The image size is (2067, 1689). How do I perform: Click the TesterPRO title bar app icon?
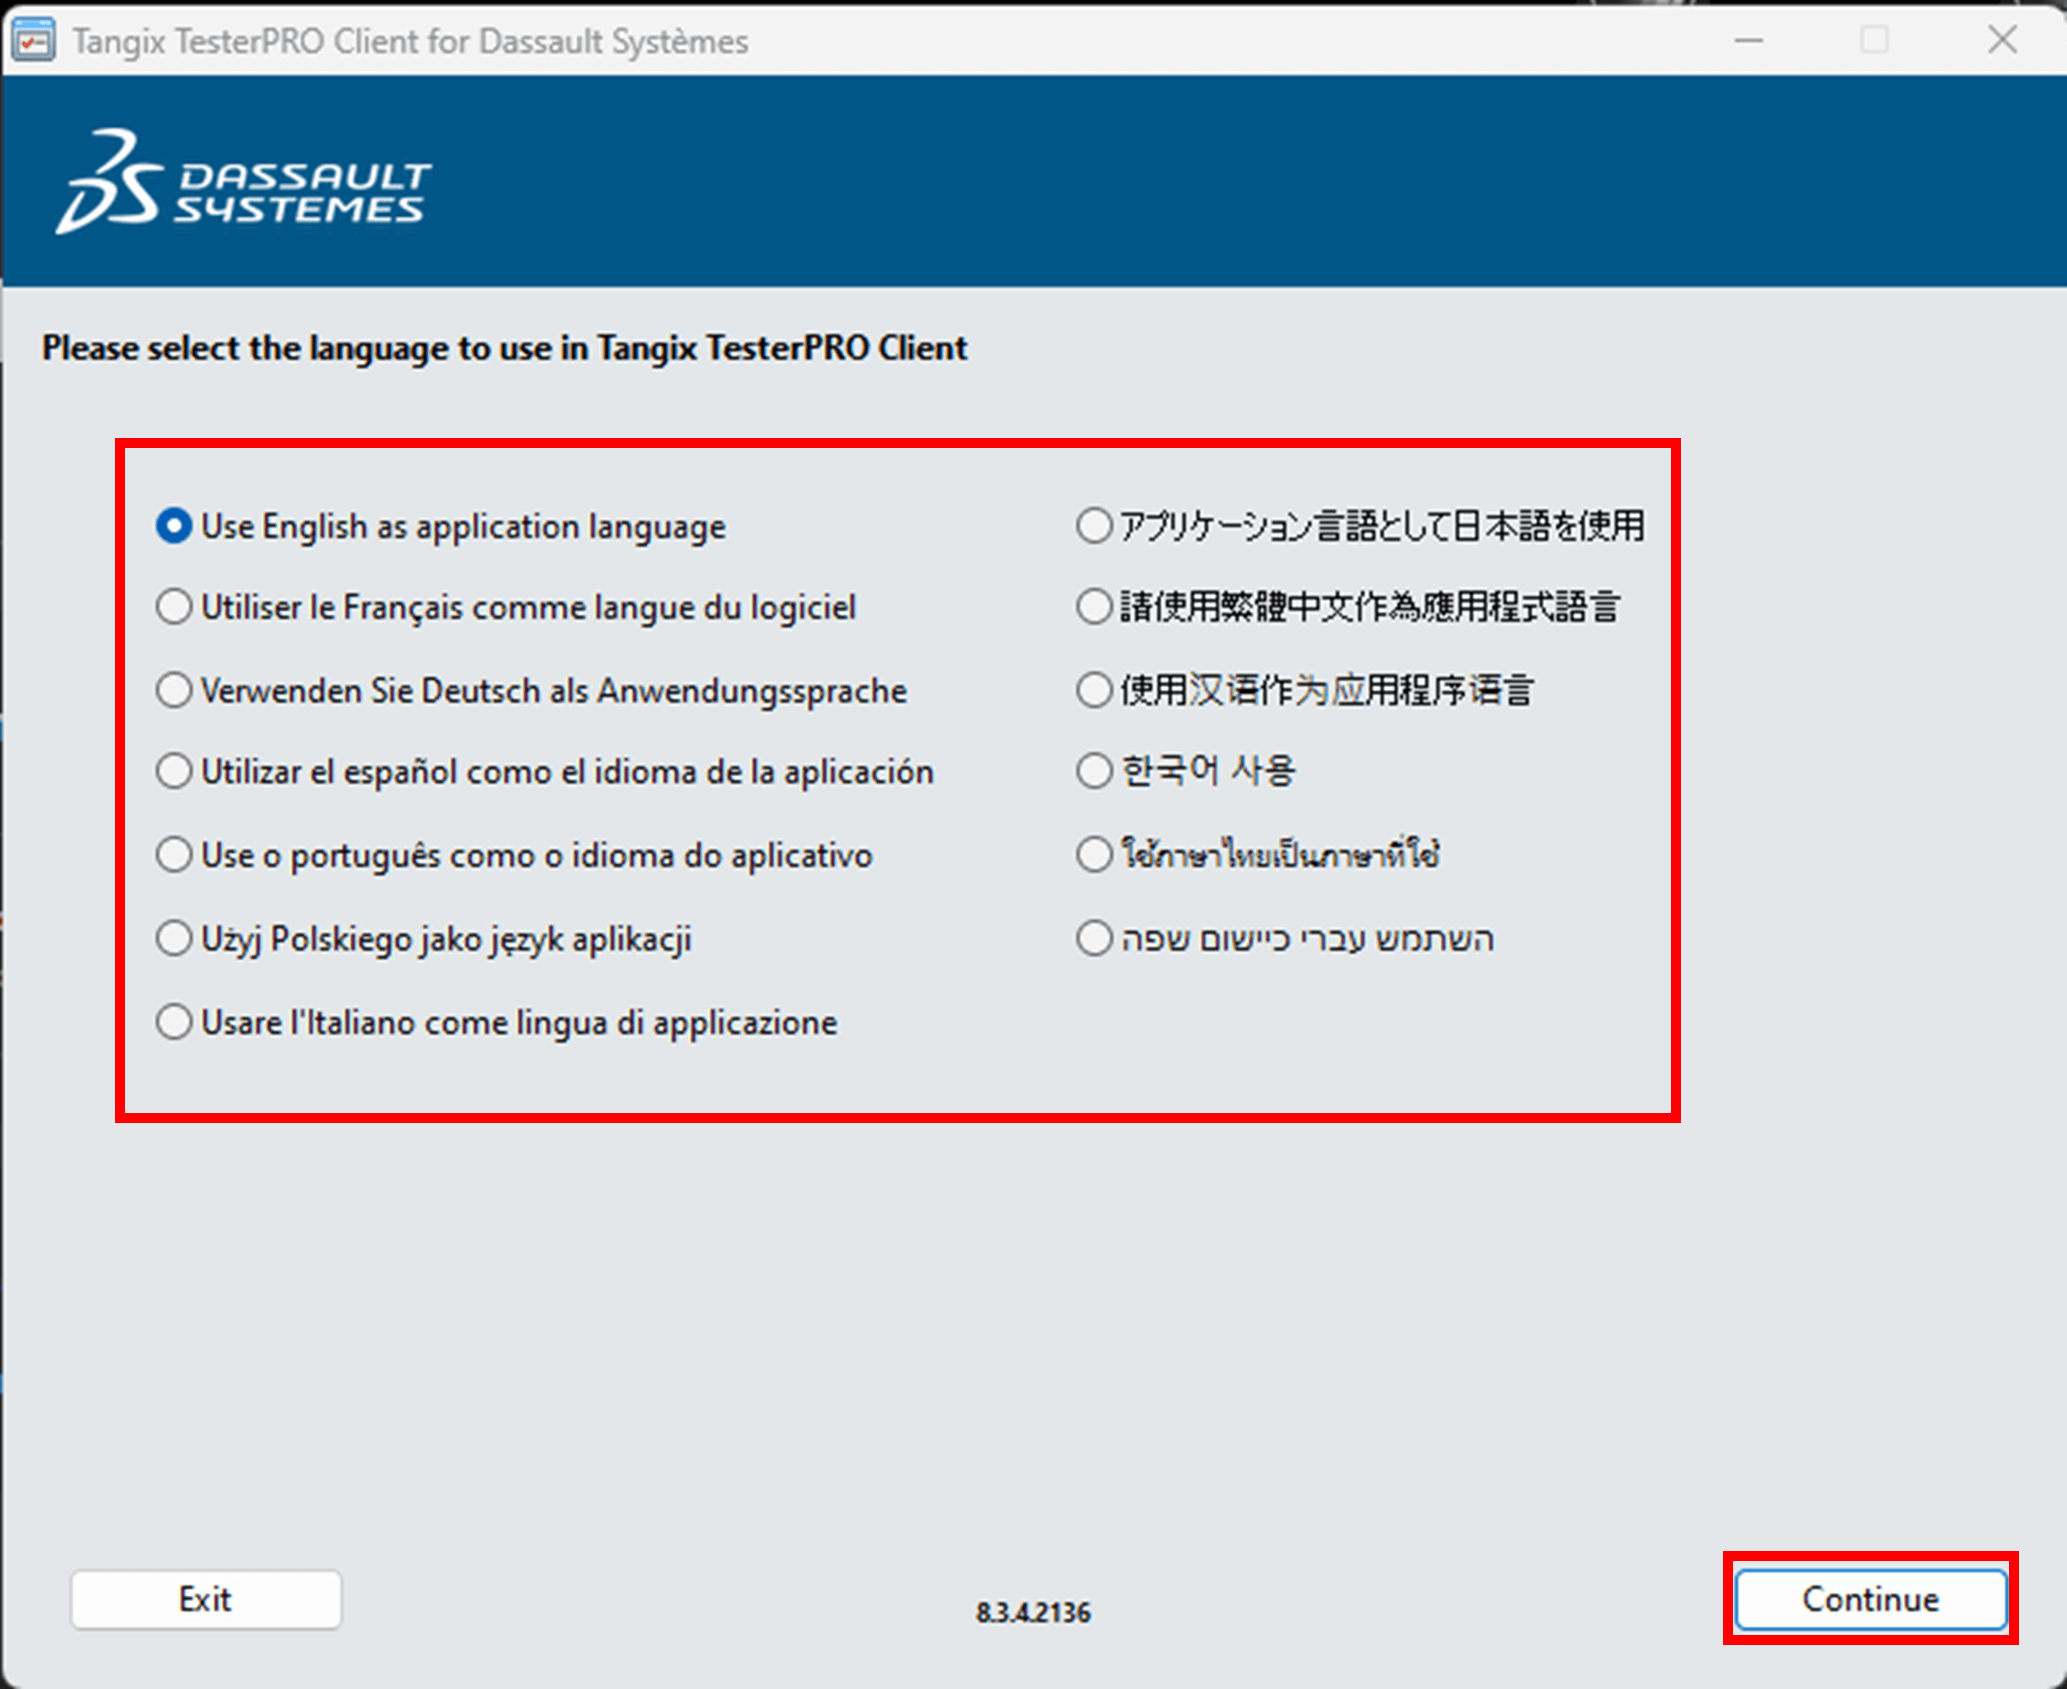click(x=34, y=41)
